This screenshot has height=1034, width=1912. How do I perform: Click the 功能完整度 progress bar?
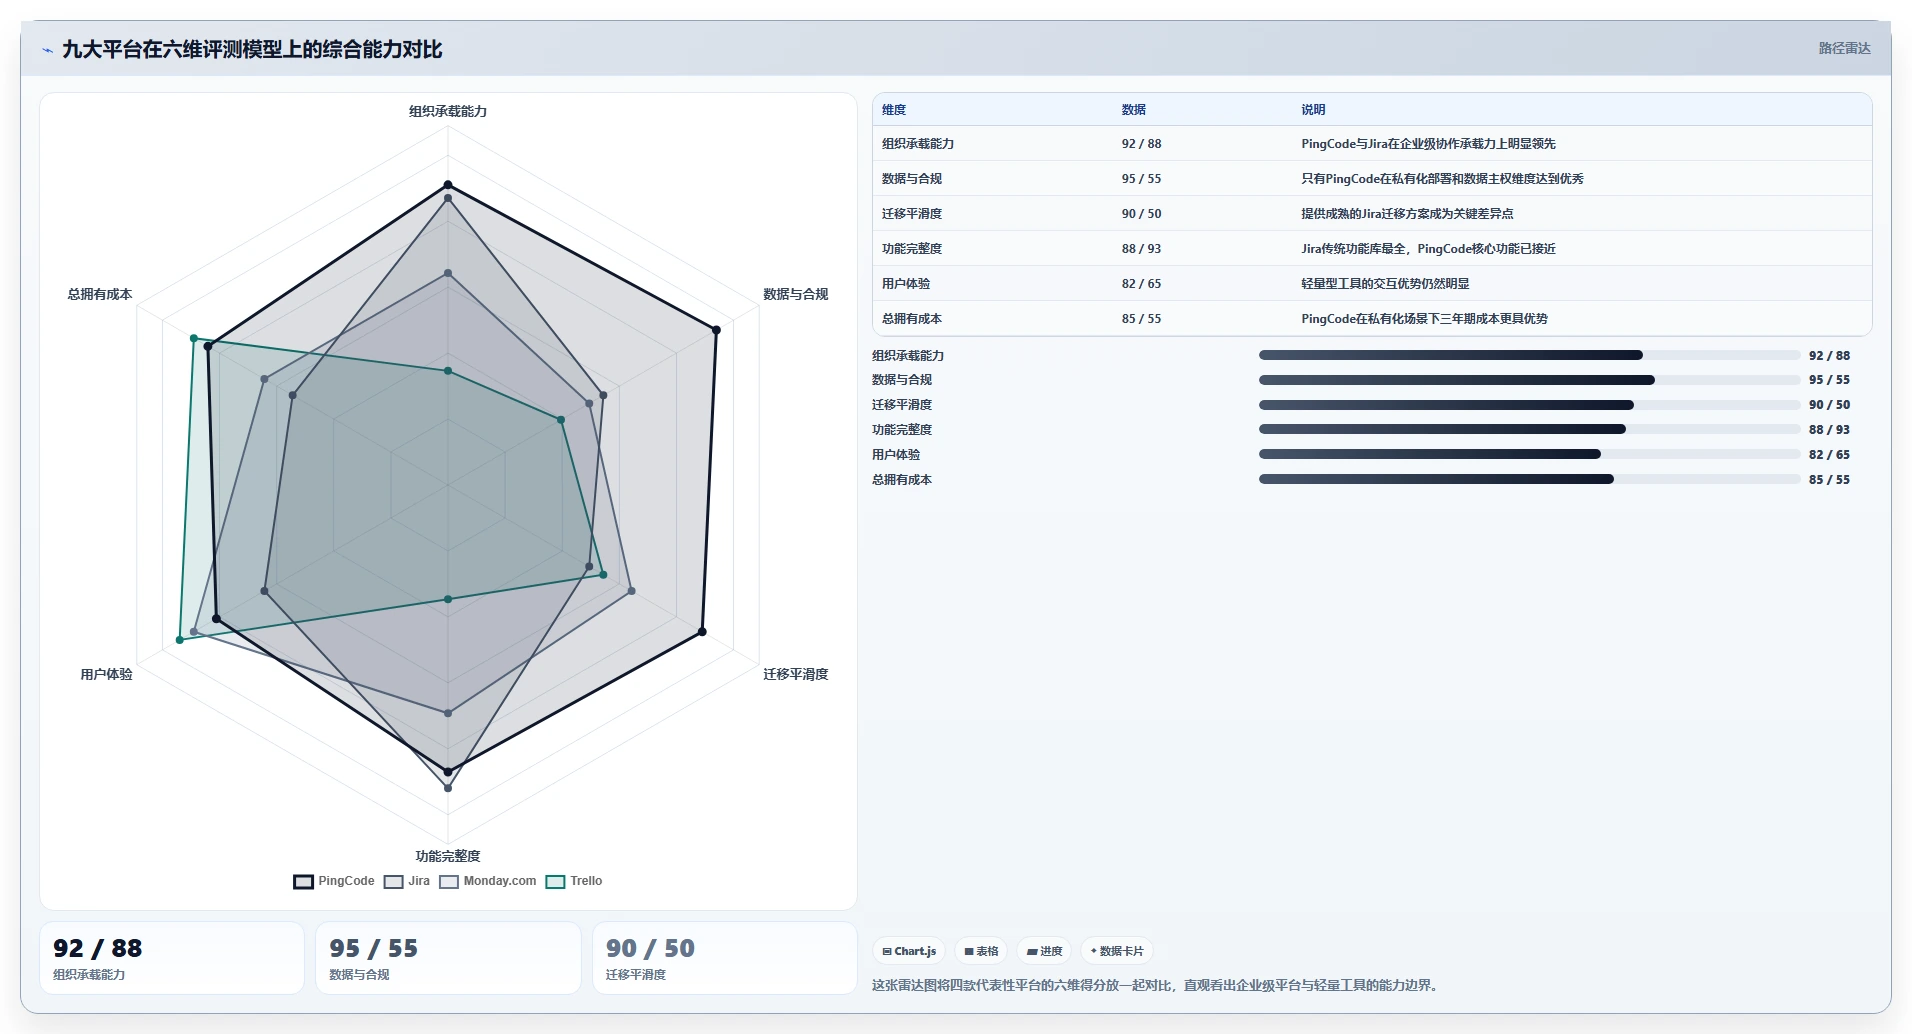point(1529,429)
